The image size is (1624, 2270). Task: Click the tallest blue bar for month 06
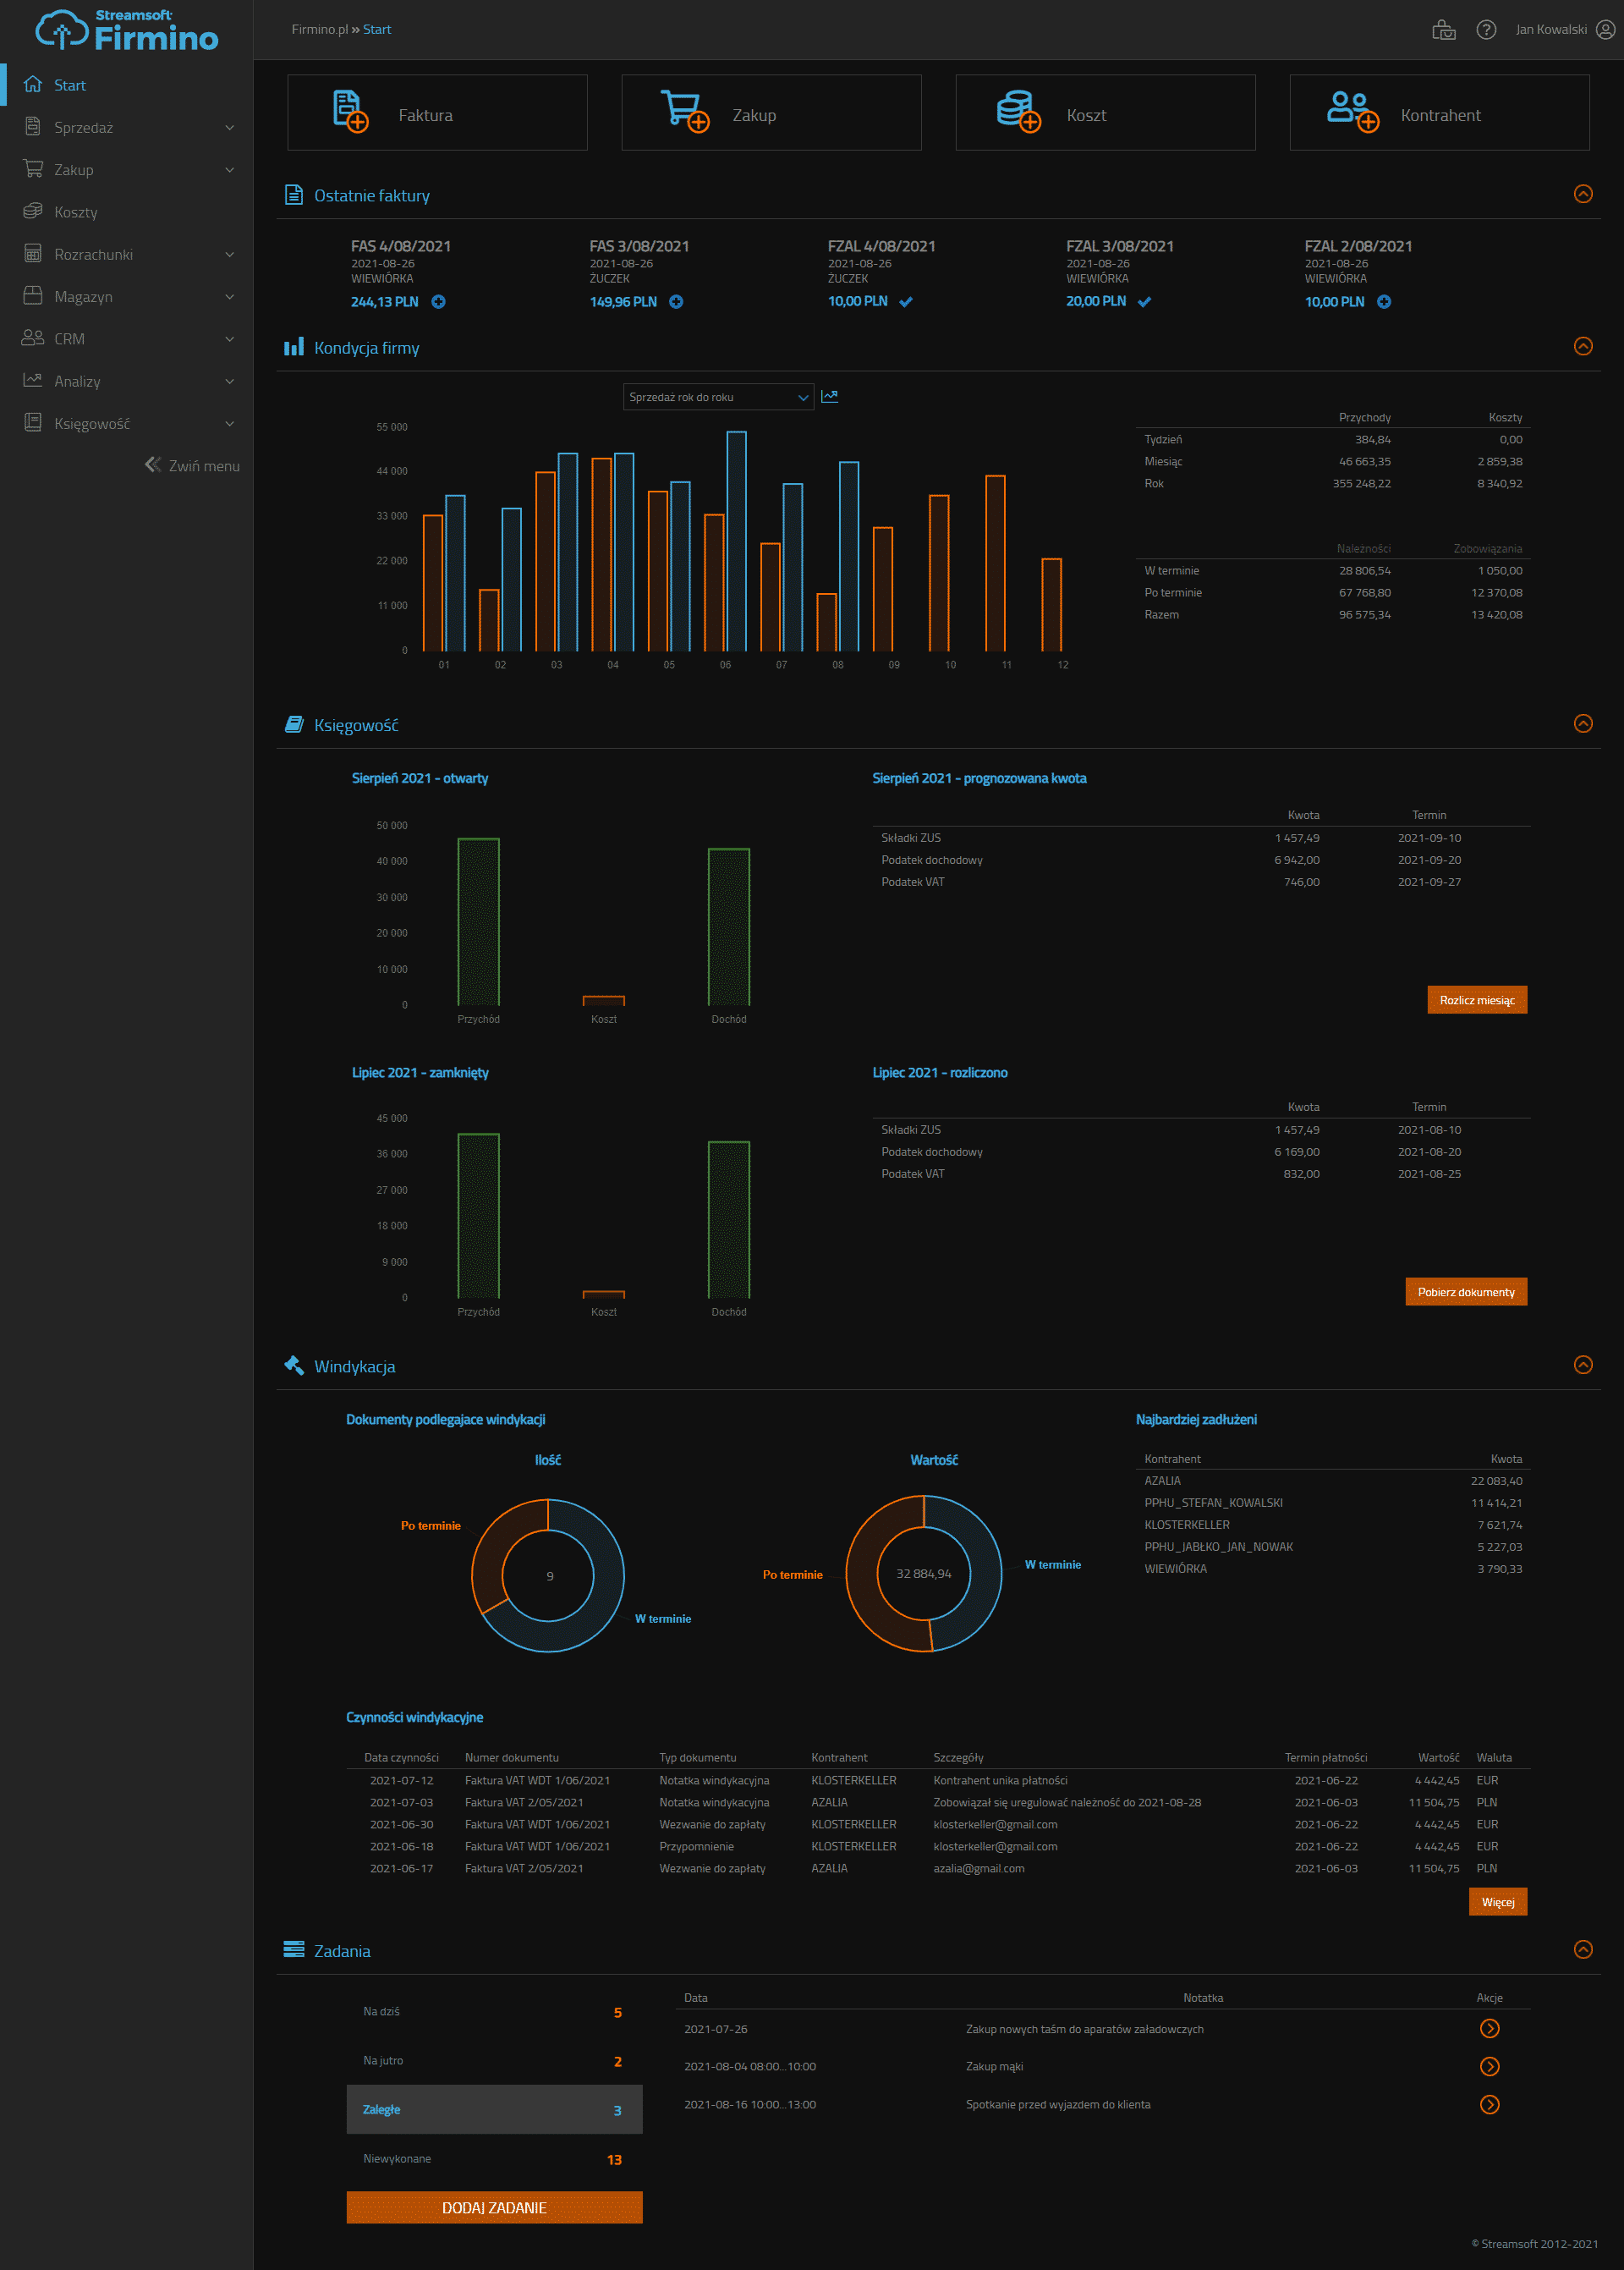[x=736, y=541]
